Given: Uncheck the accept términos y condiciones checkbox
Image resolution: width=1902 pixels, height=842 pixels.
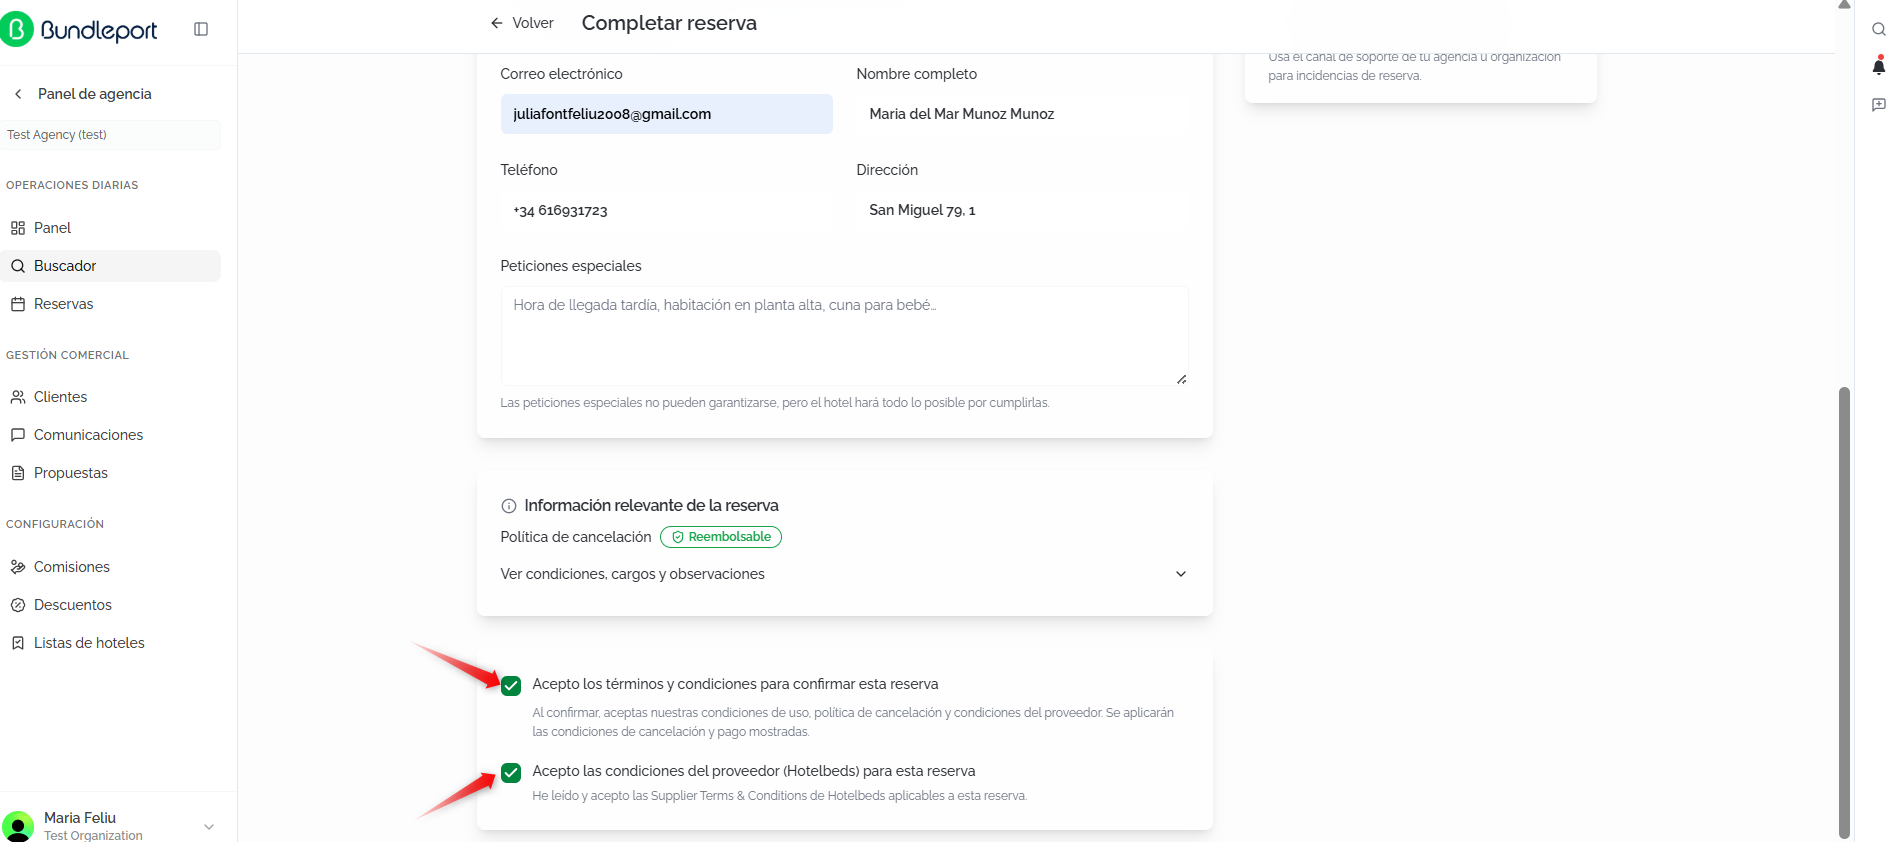Looking at the screenshot, I should click(511, 685).
